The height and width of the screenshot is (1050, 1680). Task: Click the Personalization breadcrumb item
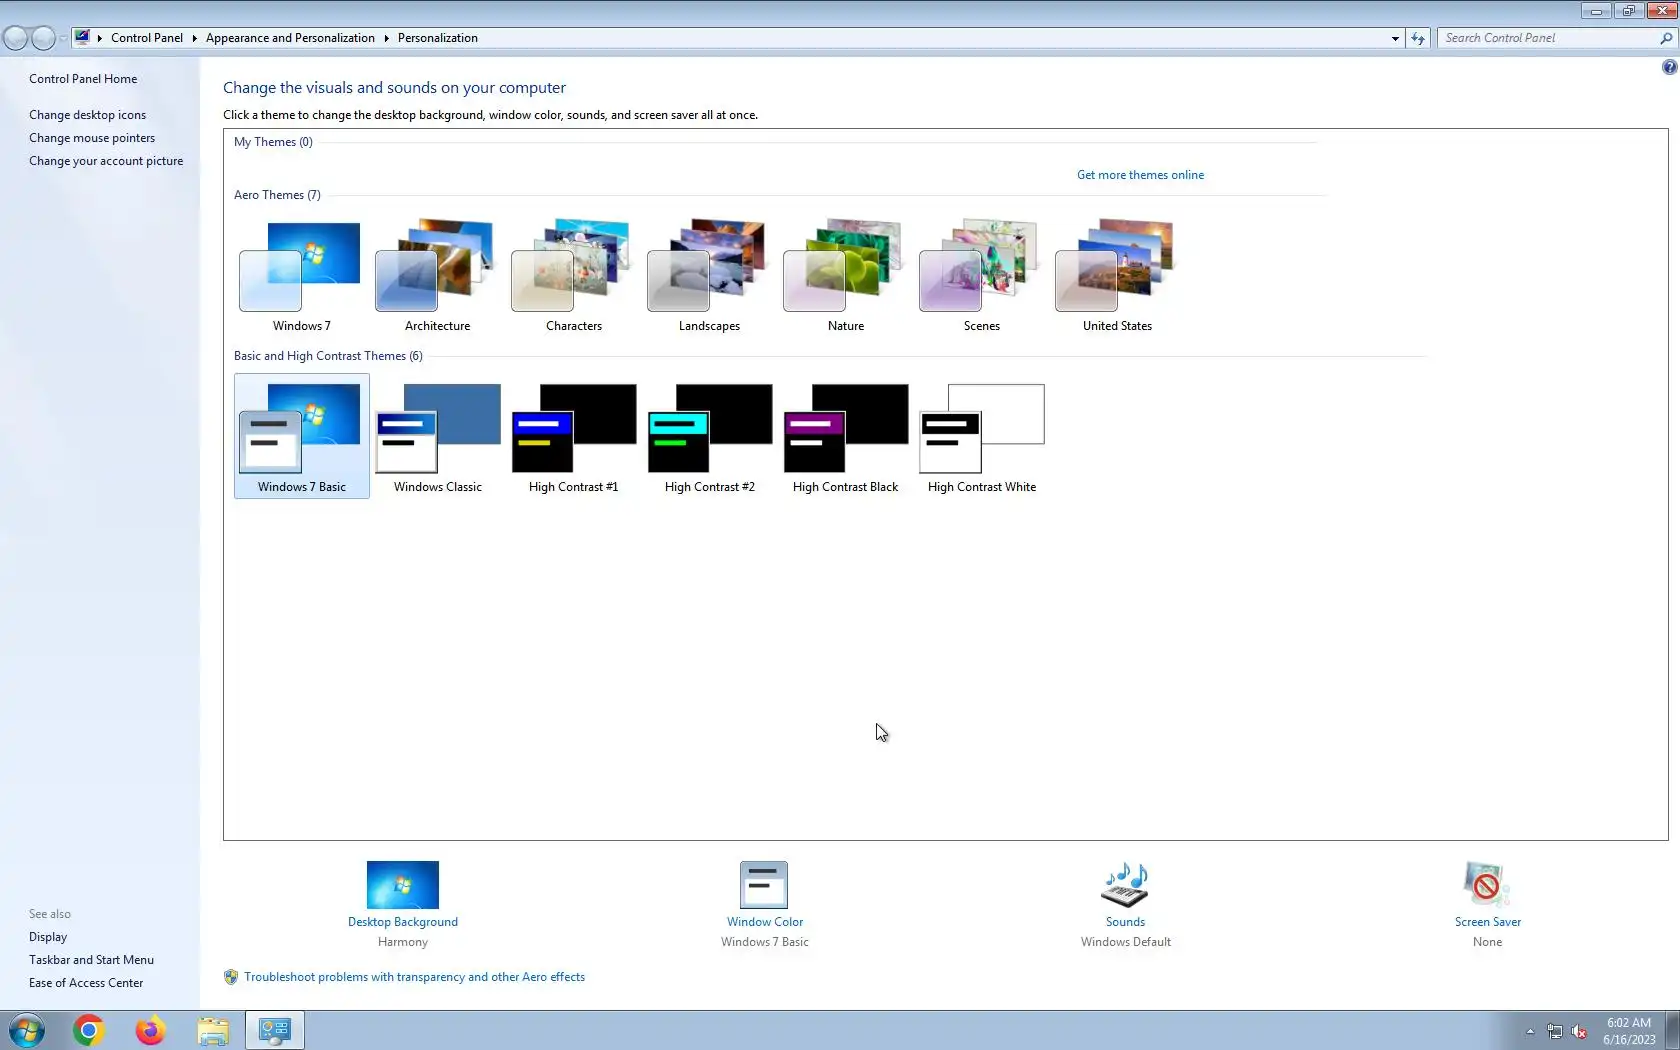[438, 38]
